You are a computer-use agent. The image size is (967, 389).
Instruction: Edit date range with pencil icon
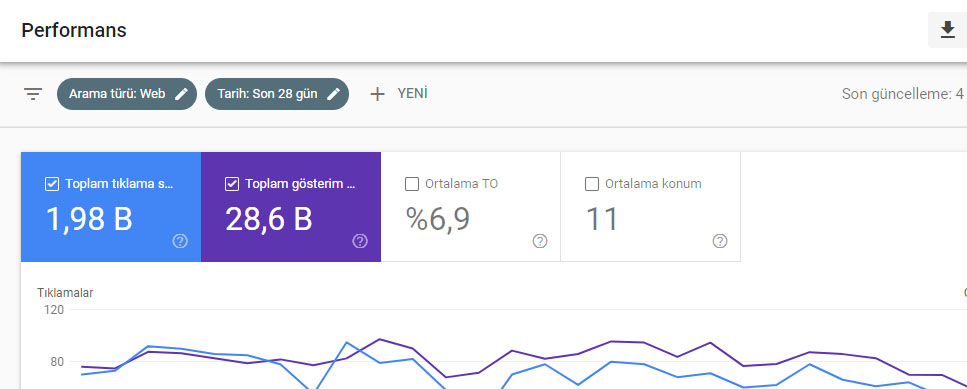point(333,94)
